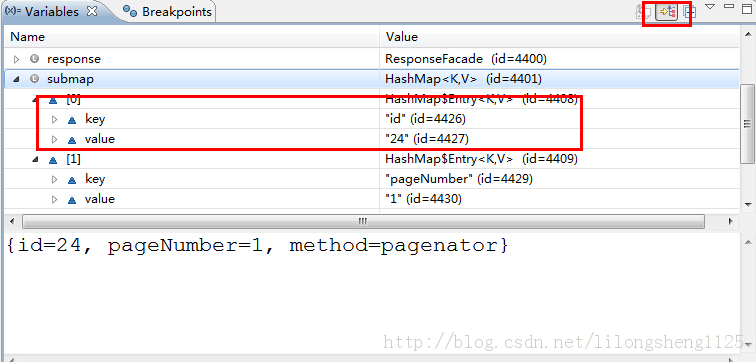Click the HashMap<K,V> (id=4401) value cell

[463, 79]
